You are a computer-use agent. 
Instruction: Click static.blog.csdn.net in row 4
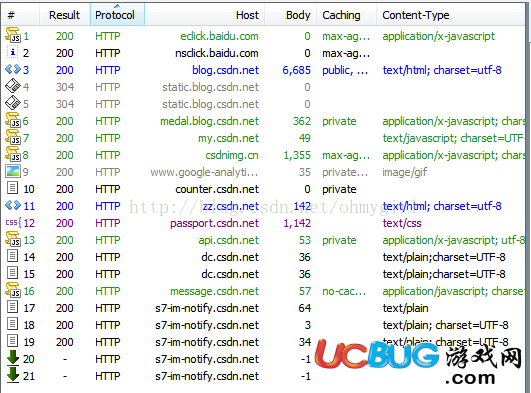click(210, 87)
